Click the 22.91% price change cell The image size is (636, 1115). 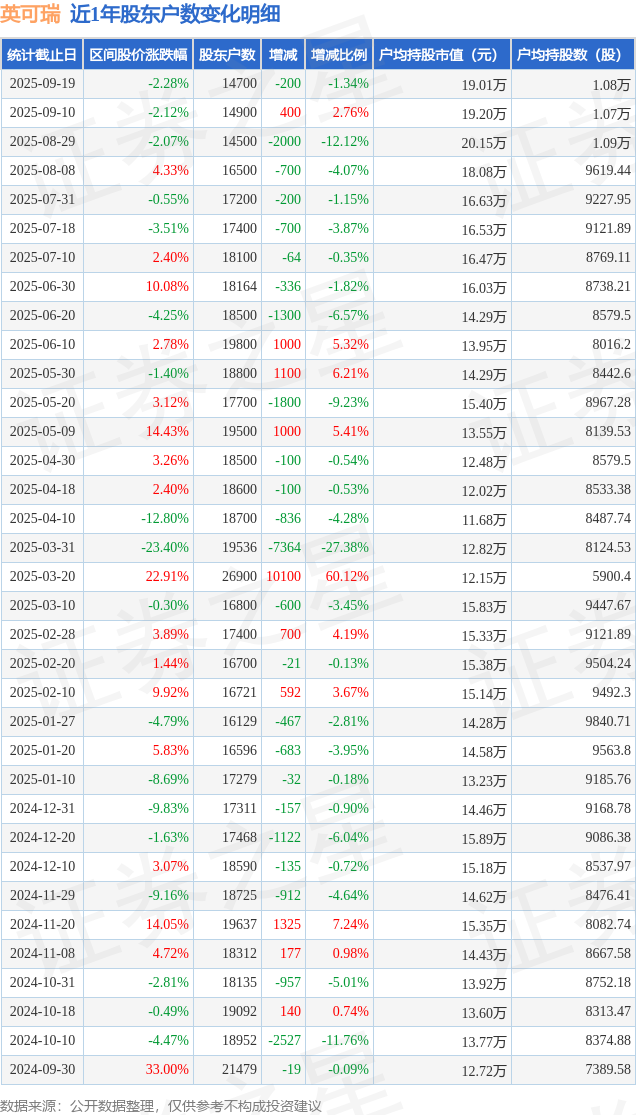click(167, 577)
